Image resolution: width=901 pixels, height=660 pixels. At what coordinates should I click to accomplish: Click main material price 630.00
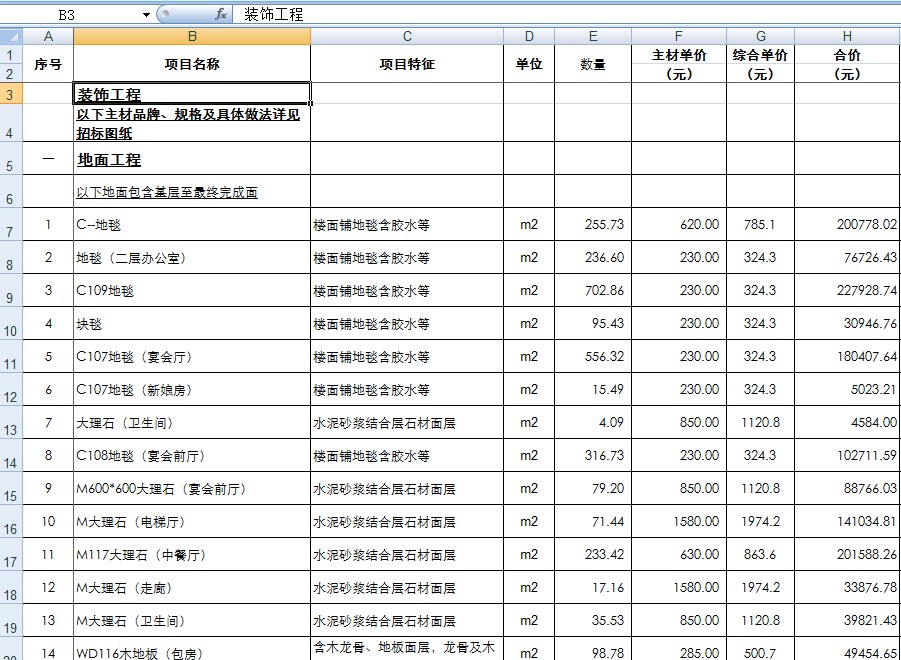pyautogui.click(x=679, y=554)
